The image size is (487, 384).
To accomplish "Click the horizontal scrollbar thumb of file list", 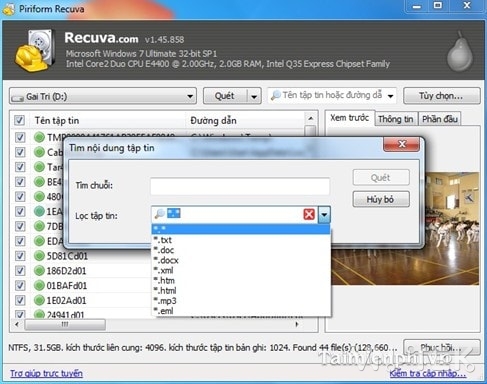I will point(65,324).
